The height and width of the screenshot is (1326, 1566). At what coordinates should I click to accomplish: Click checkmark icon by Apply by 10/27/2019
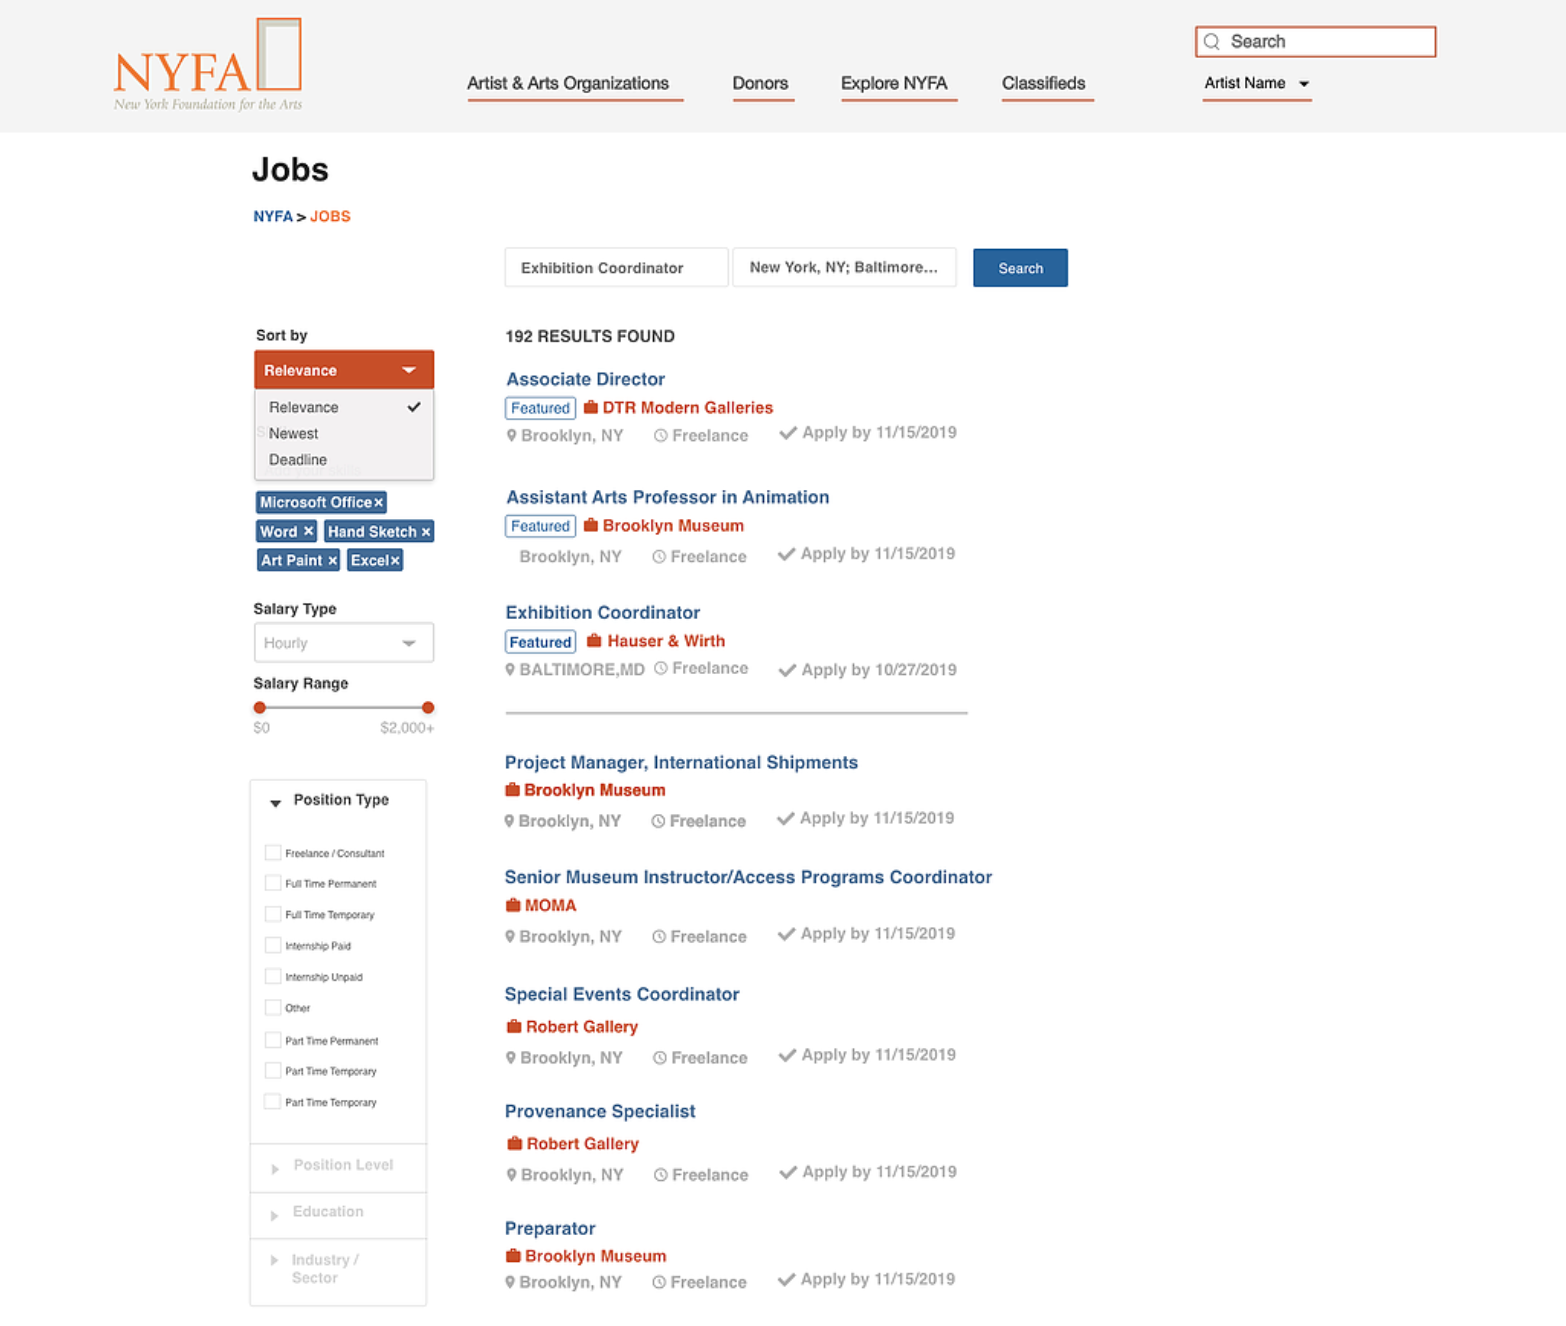click(787, 670)
